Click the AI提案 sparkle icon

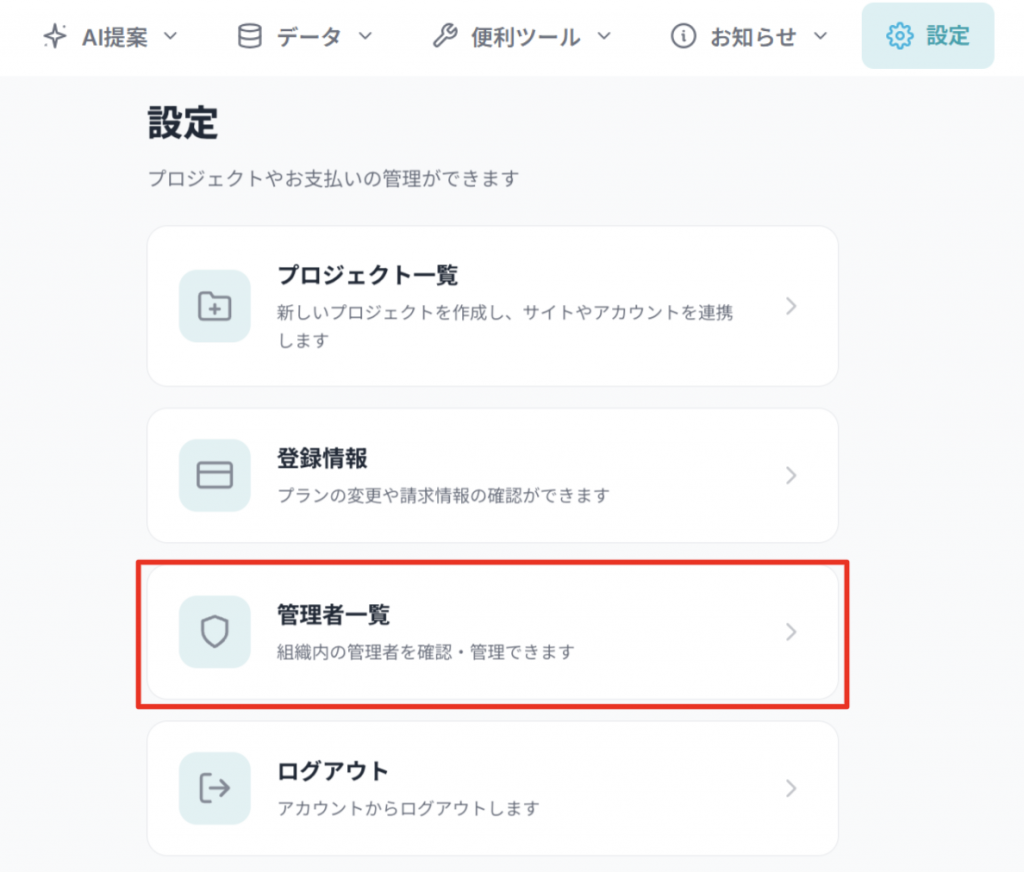[x=56, y=37]
